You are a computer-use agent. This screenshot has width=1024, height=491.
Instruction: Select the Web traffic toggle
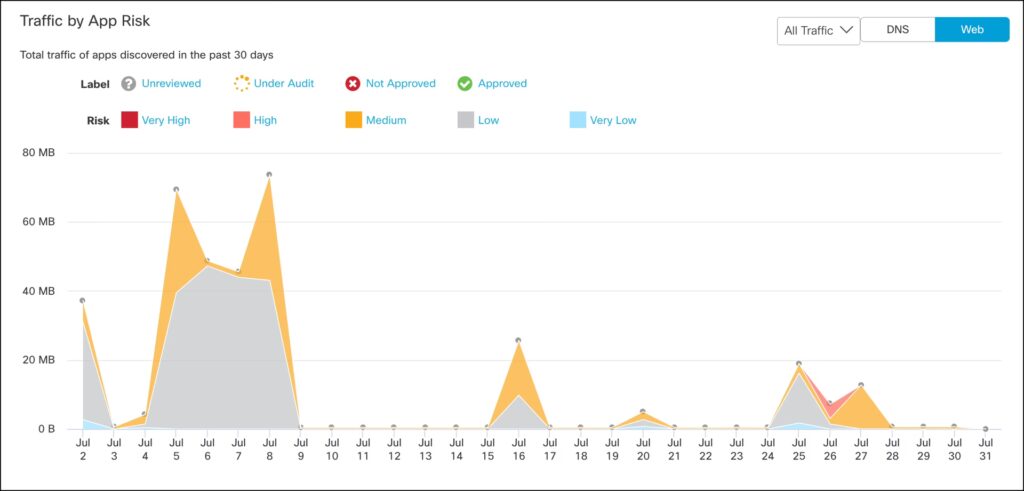[972, 30]
